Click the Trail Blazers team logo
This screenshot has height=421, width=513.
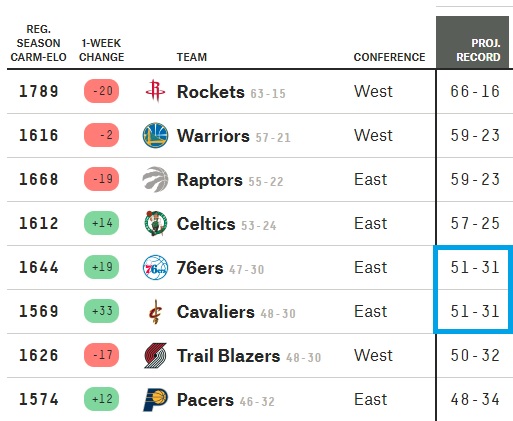(x=155, y=355)
